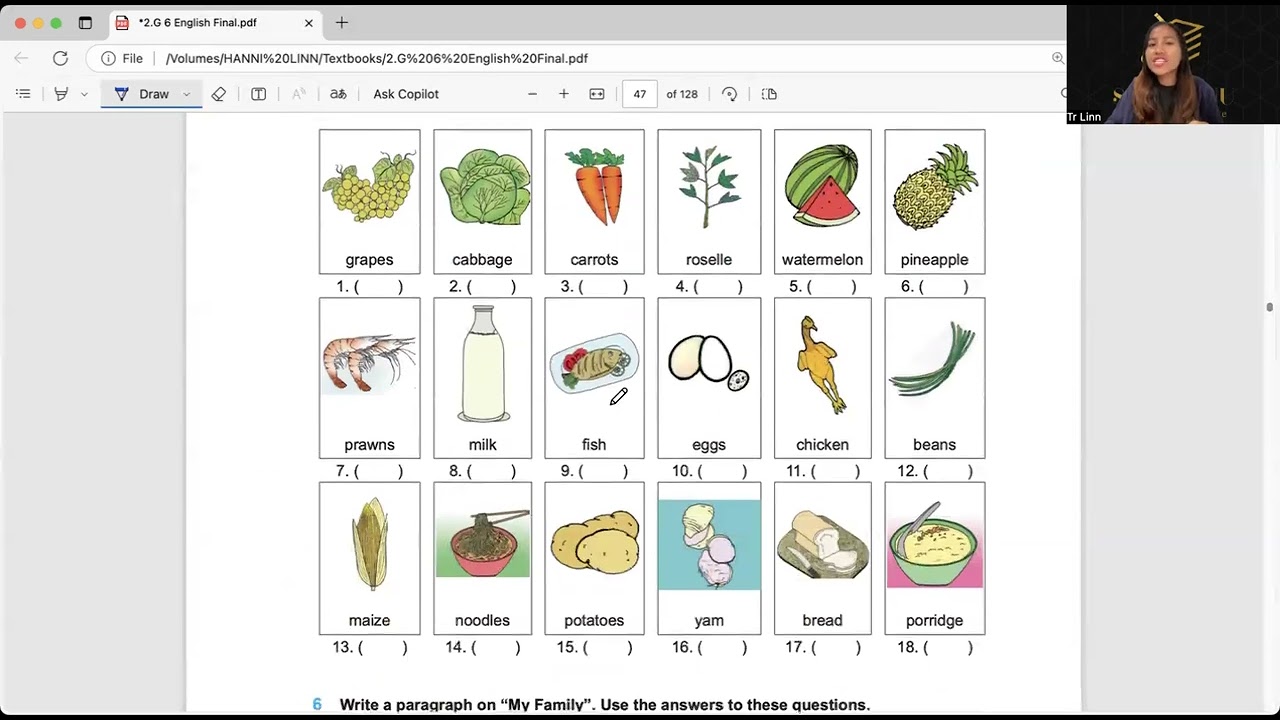Select the Erase tool
This screenshot has width=1280, height=720.
tap(219, 94)
